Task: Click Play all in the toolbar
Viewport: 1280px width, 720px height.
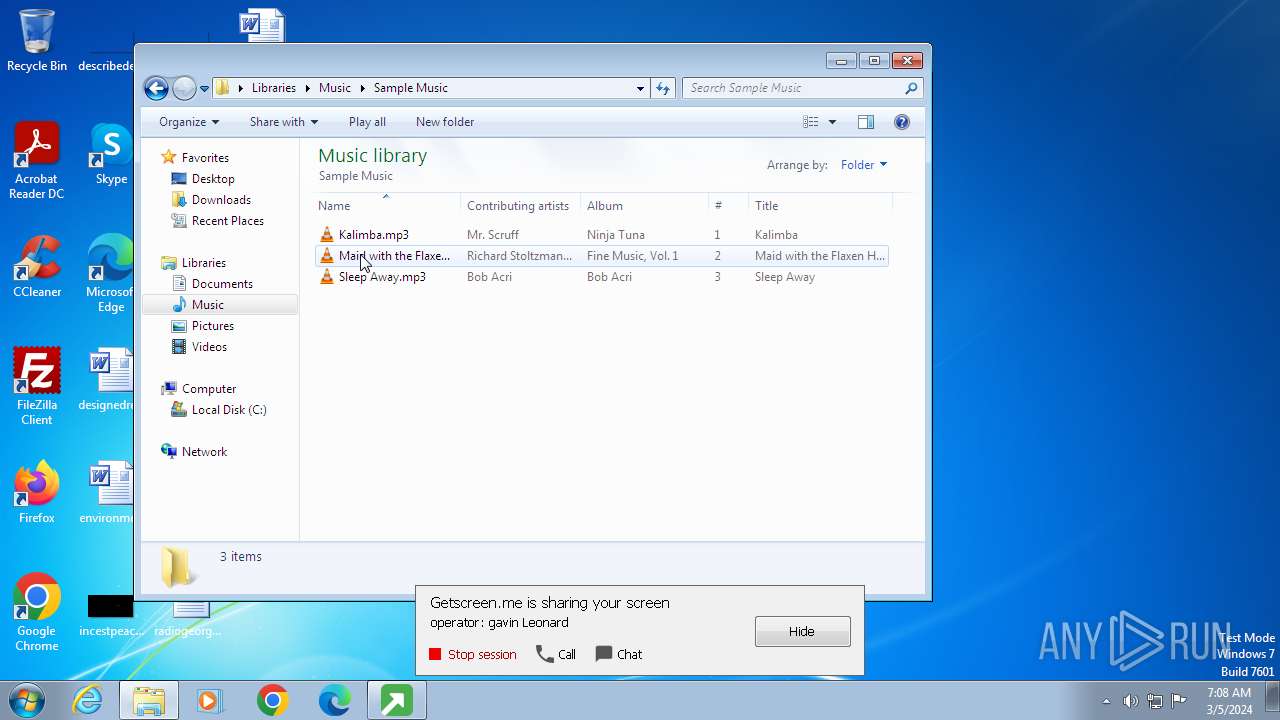Action: (367, 122)
